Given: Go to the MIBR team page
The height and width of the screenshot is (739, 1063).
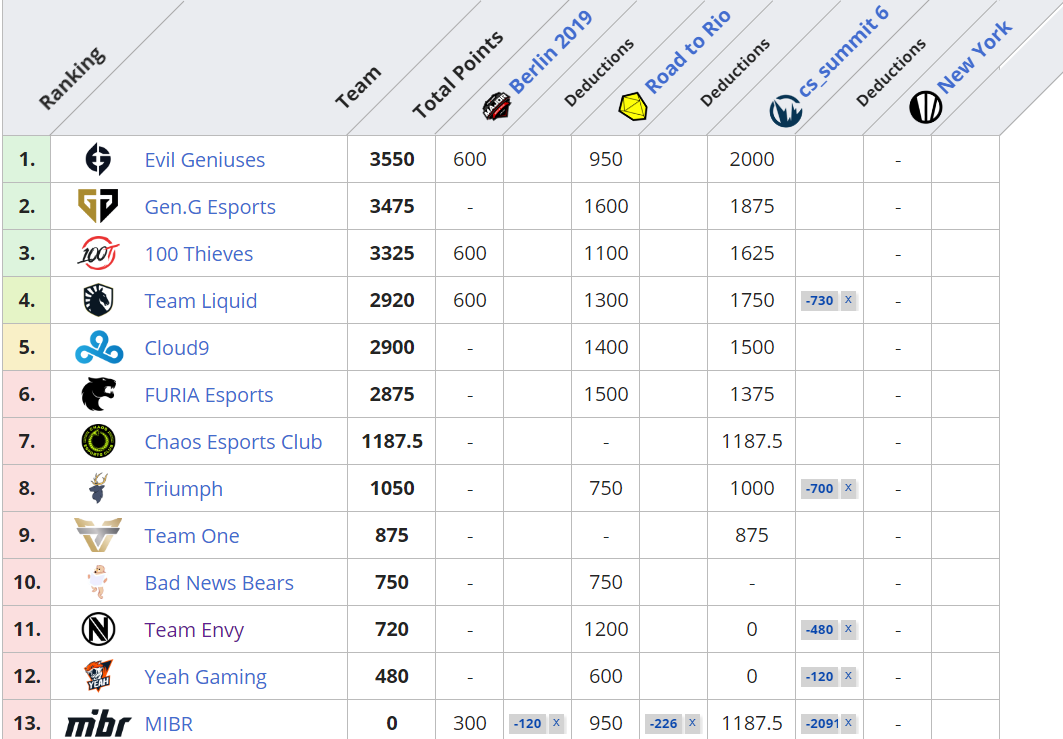Looking at the screenshot, I should click(169, 724).
